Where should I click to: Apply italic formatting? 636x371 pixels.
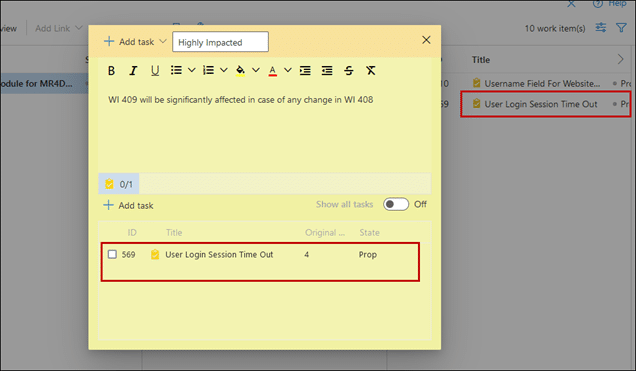(133, 71)
